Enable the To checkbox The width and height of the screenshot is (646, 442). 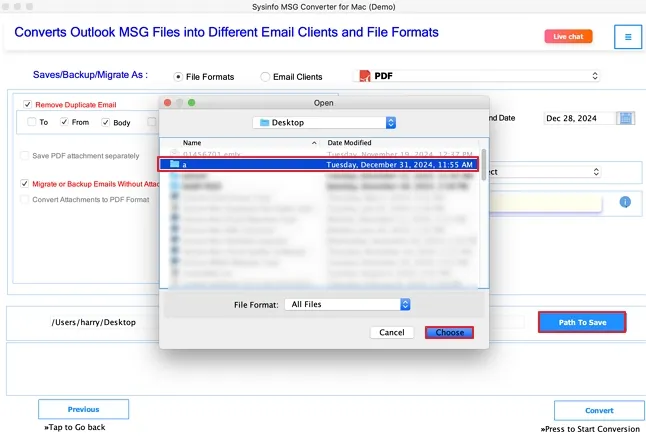[31, 122]
